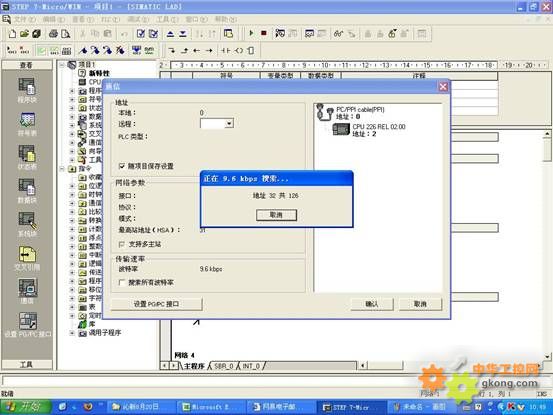Collapse the 指令 tree node
This screenshot has height=415, width=553.
click(62, 169)
